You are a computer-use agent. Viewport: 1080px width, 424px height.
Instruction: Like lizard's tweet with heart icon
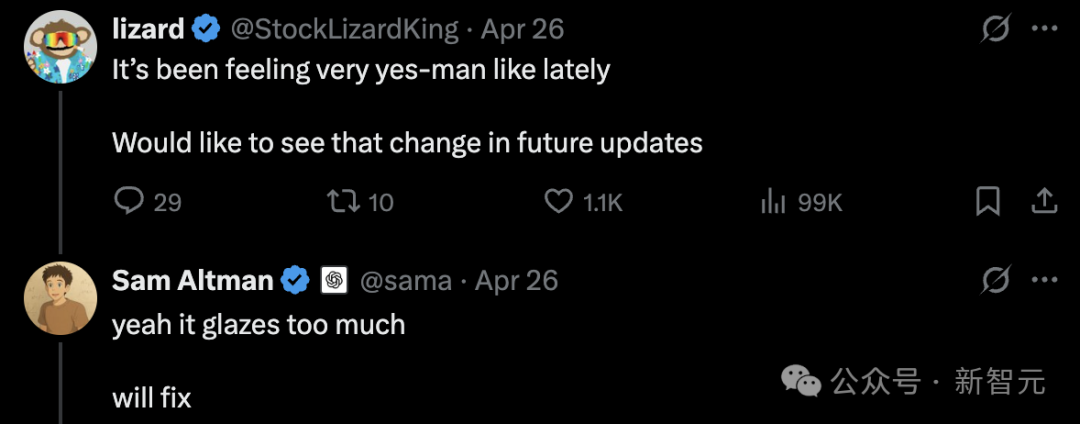(559, 202)
